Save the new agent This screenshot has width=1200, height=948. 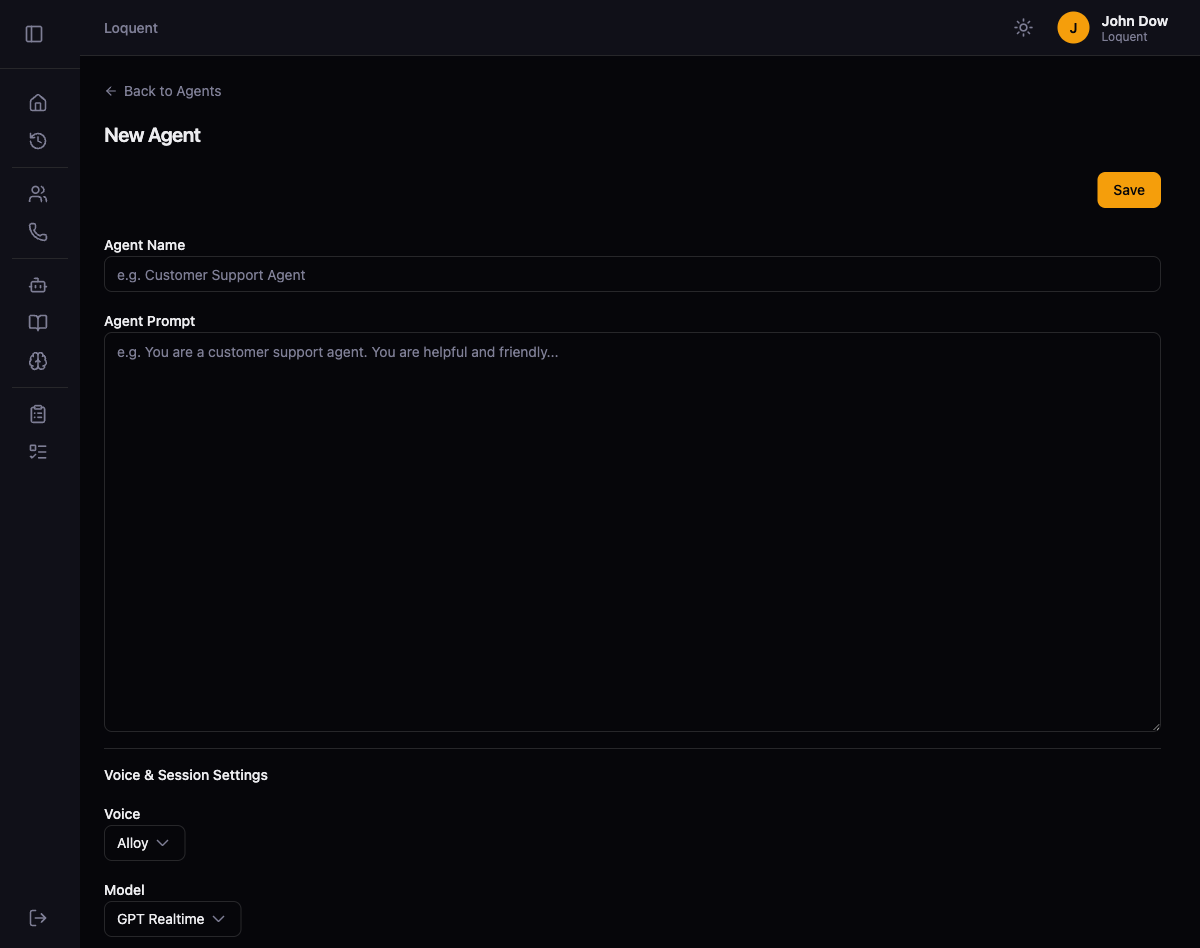click(1128, 189)
